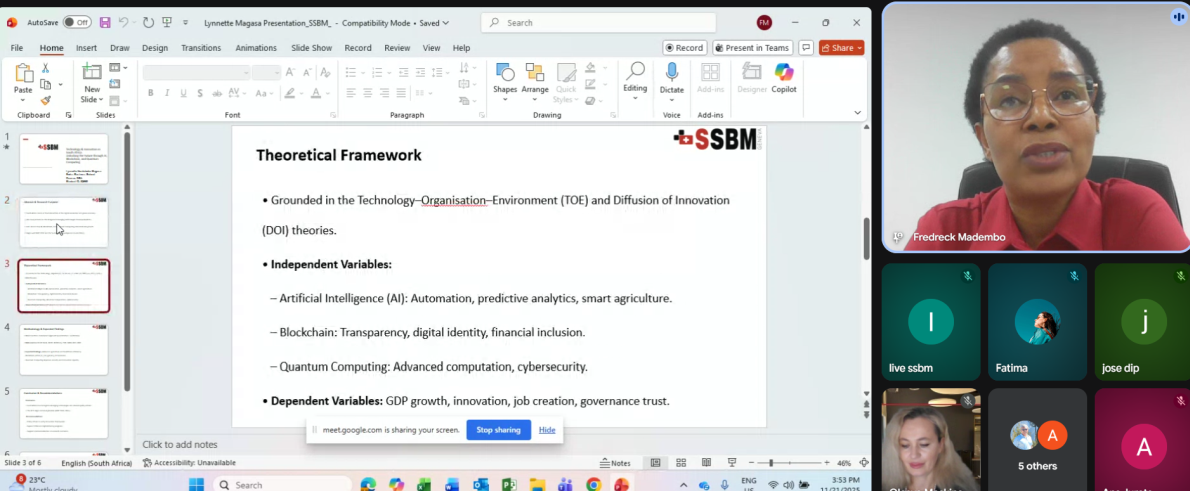Viewport: 1190px width, 491px height.
Task: Switch to the Slide Show tab
Action: click(311, 48)
